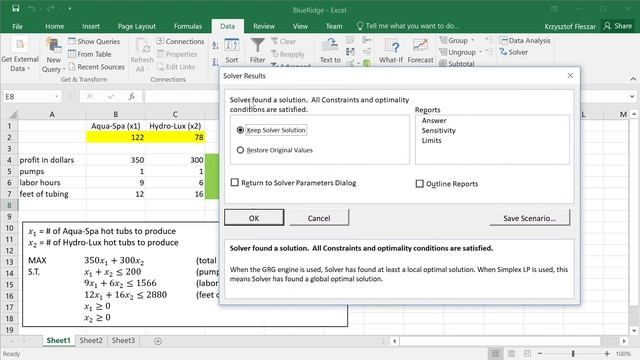Click Clear filter icon
640x360 pixels.
(x=284, y=41)
